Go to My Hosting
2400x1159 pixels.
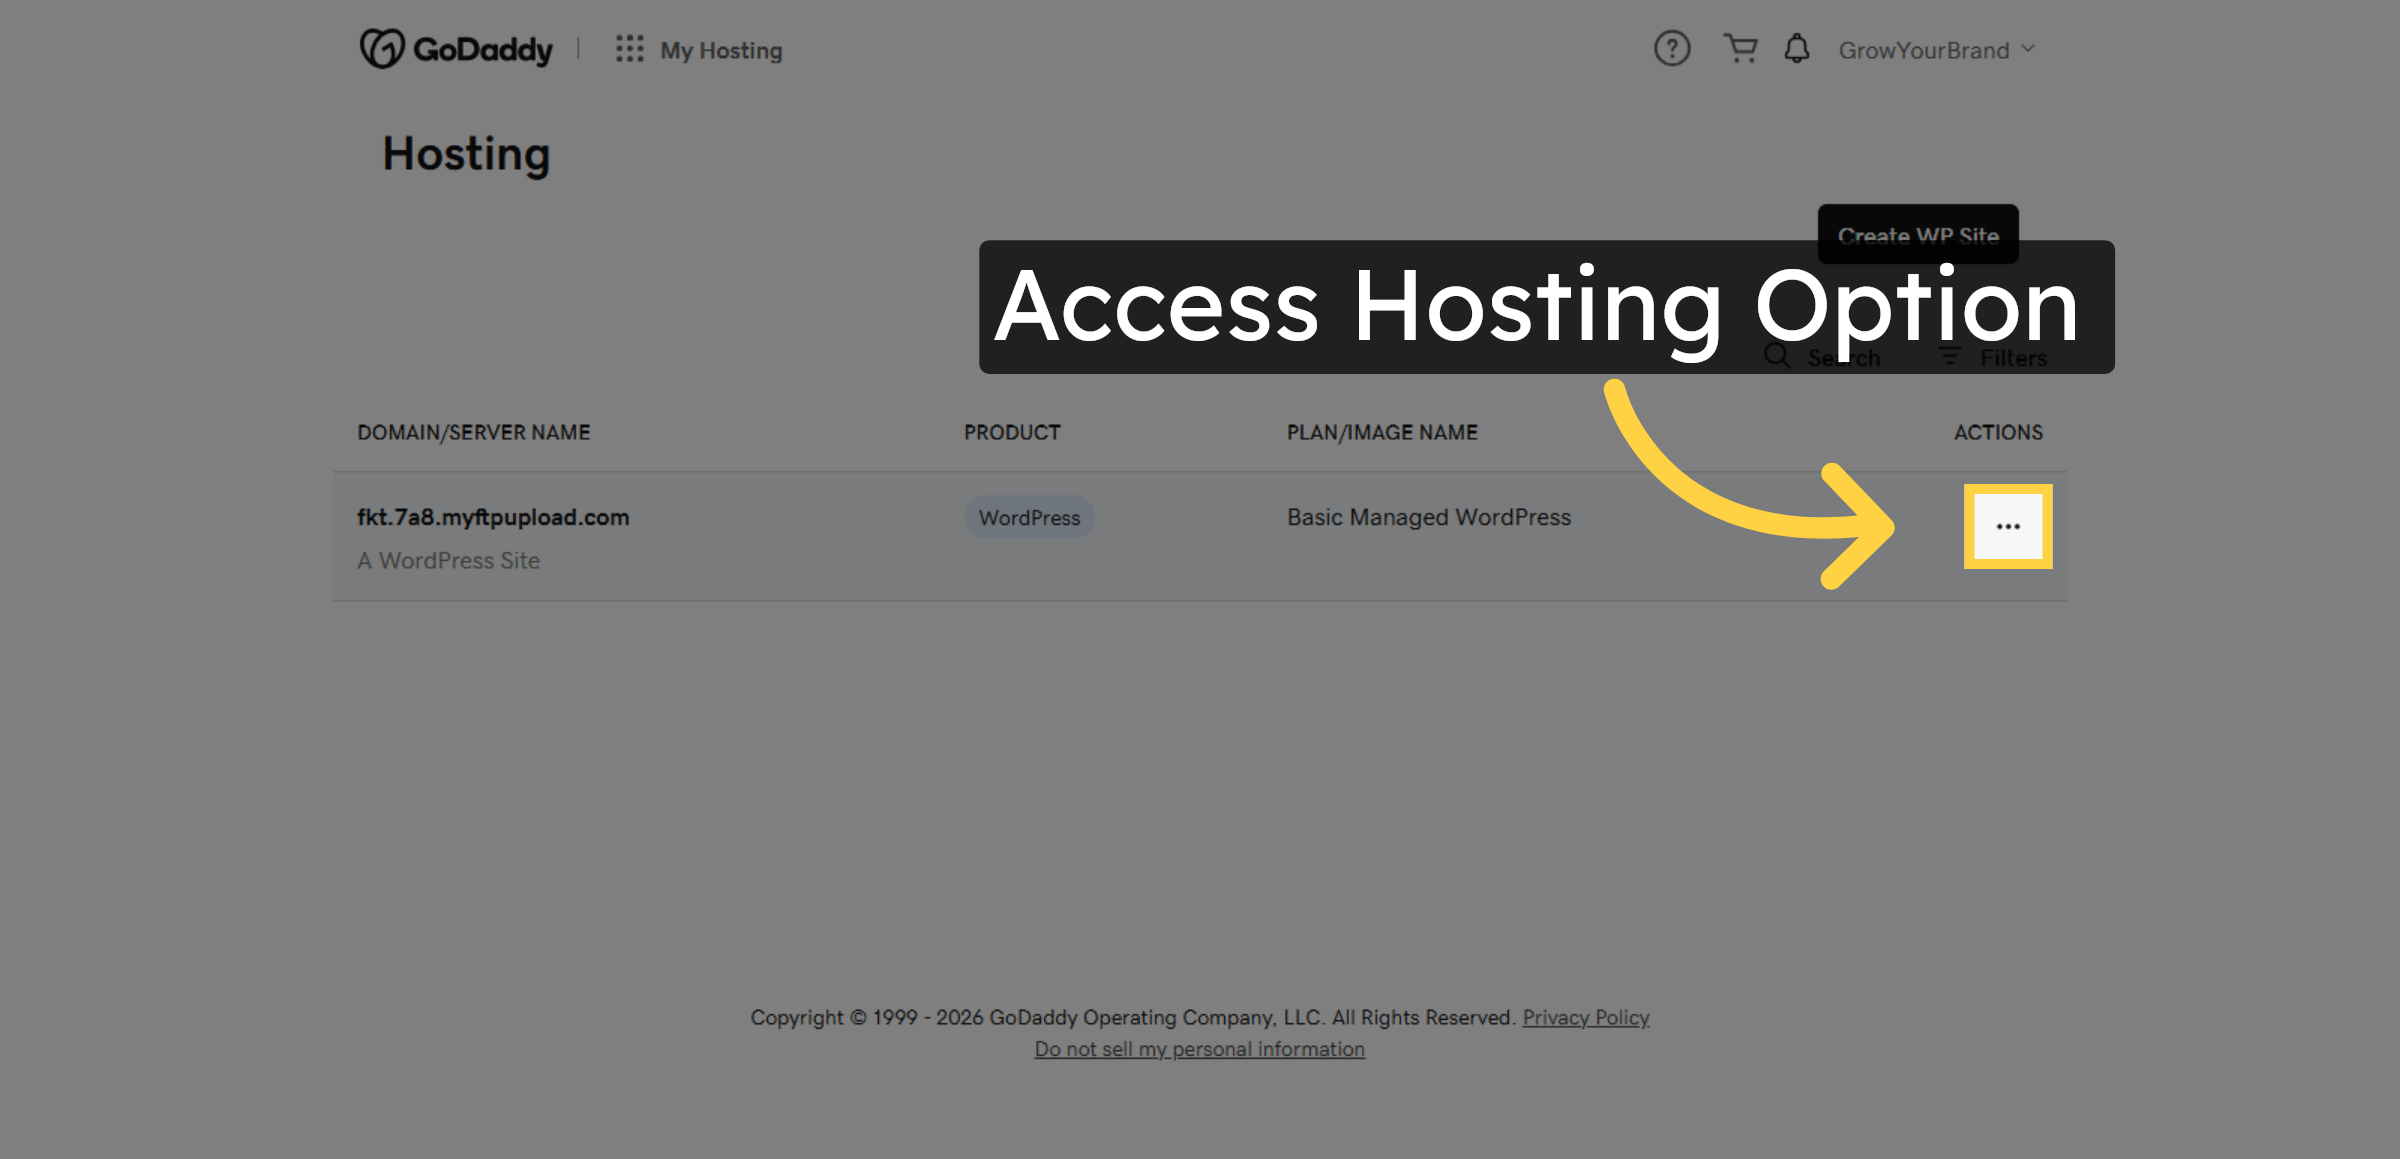(721, 50)
